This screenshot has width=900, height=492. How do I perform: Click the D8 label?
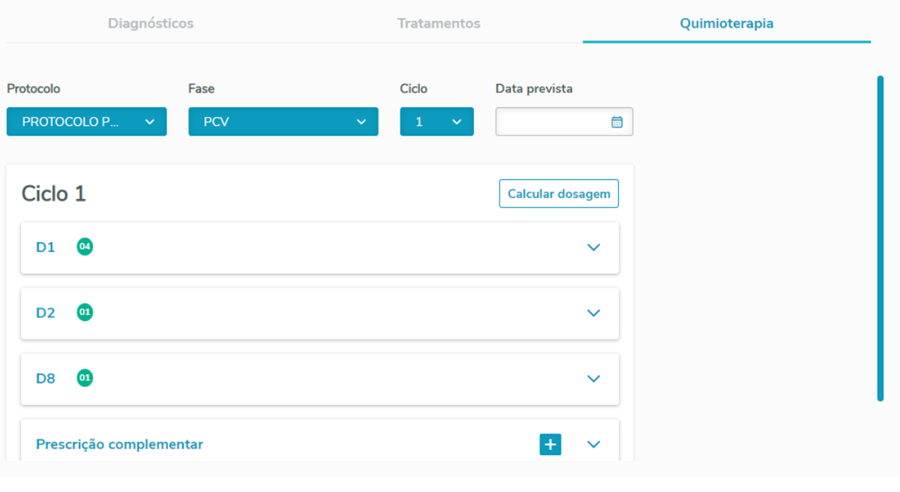45,378
